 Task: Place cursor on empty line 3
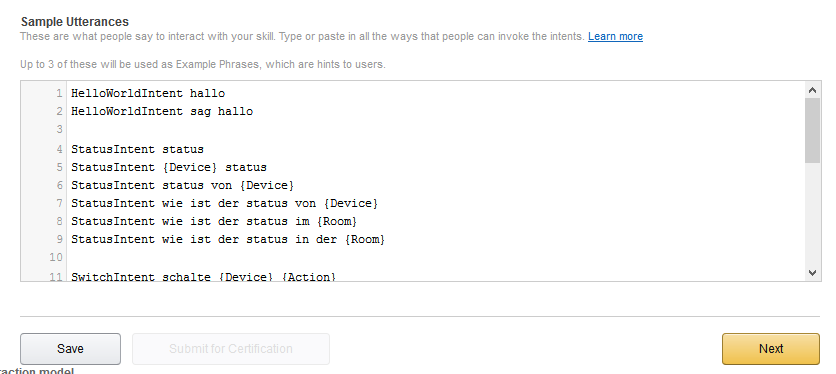435,130
